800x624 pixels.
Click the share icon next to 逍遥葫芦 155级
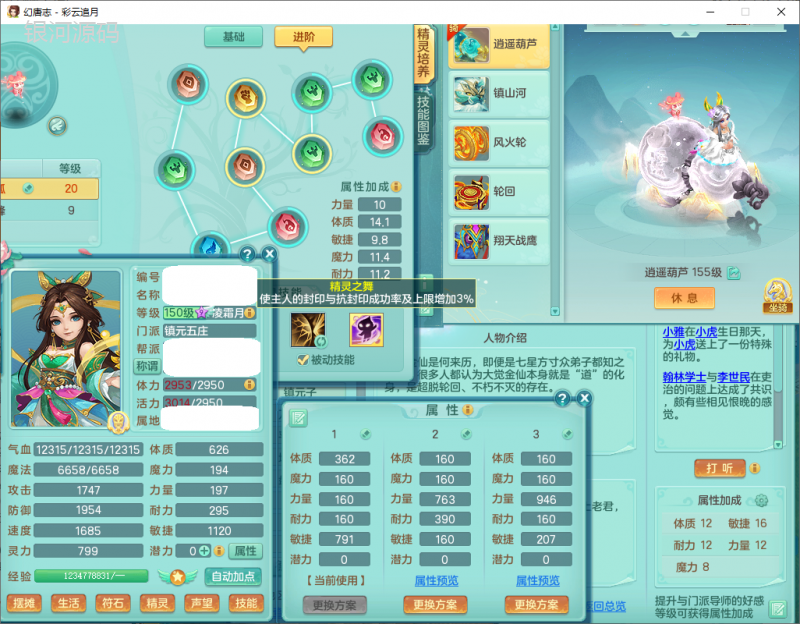click(x=735, y=272)
